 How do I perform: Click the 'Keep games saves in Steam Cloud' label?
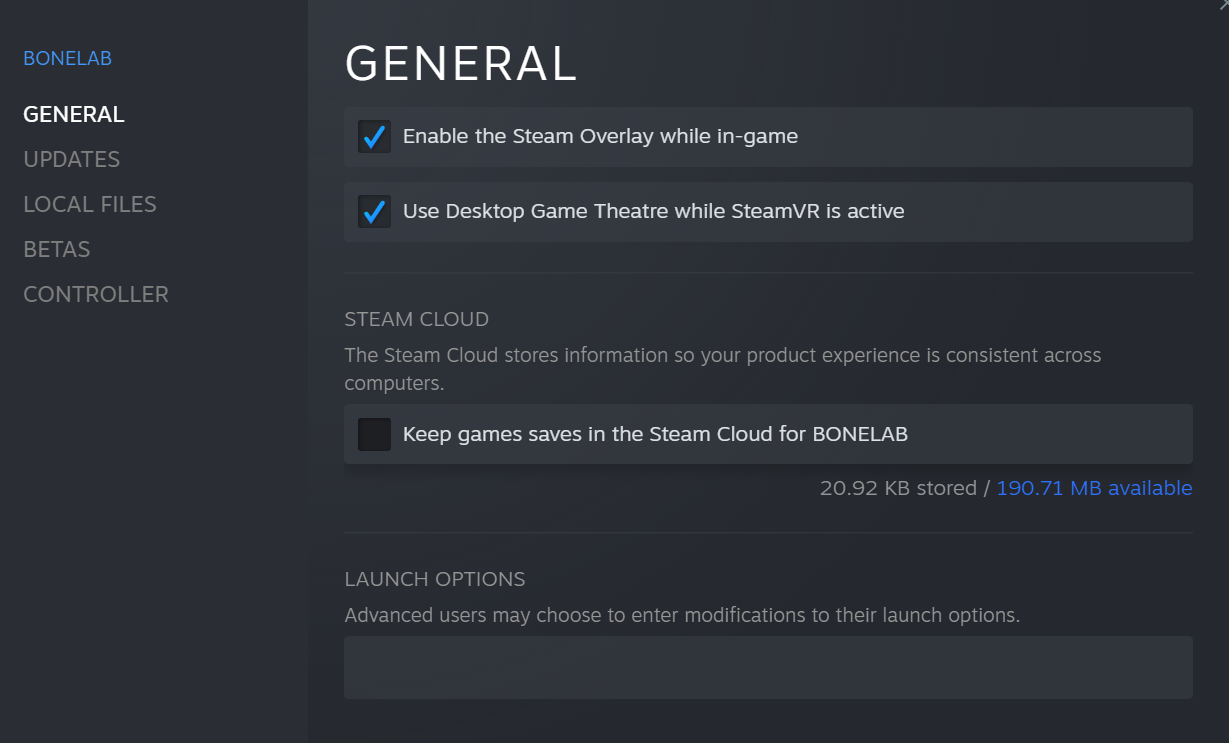[655, 434]
